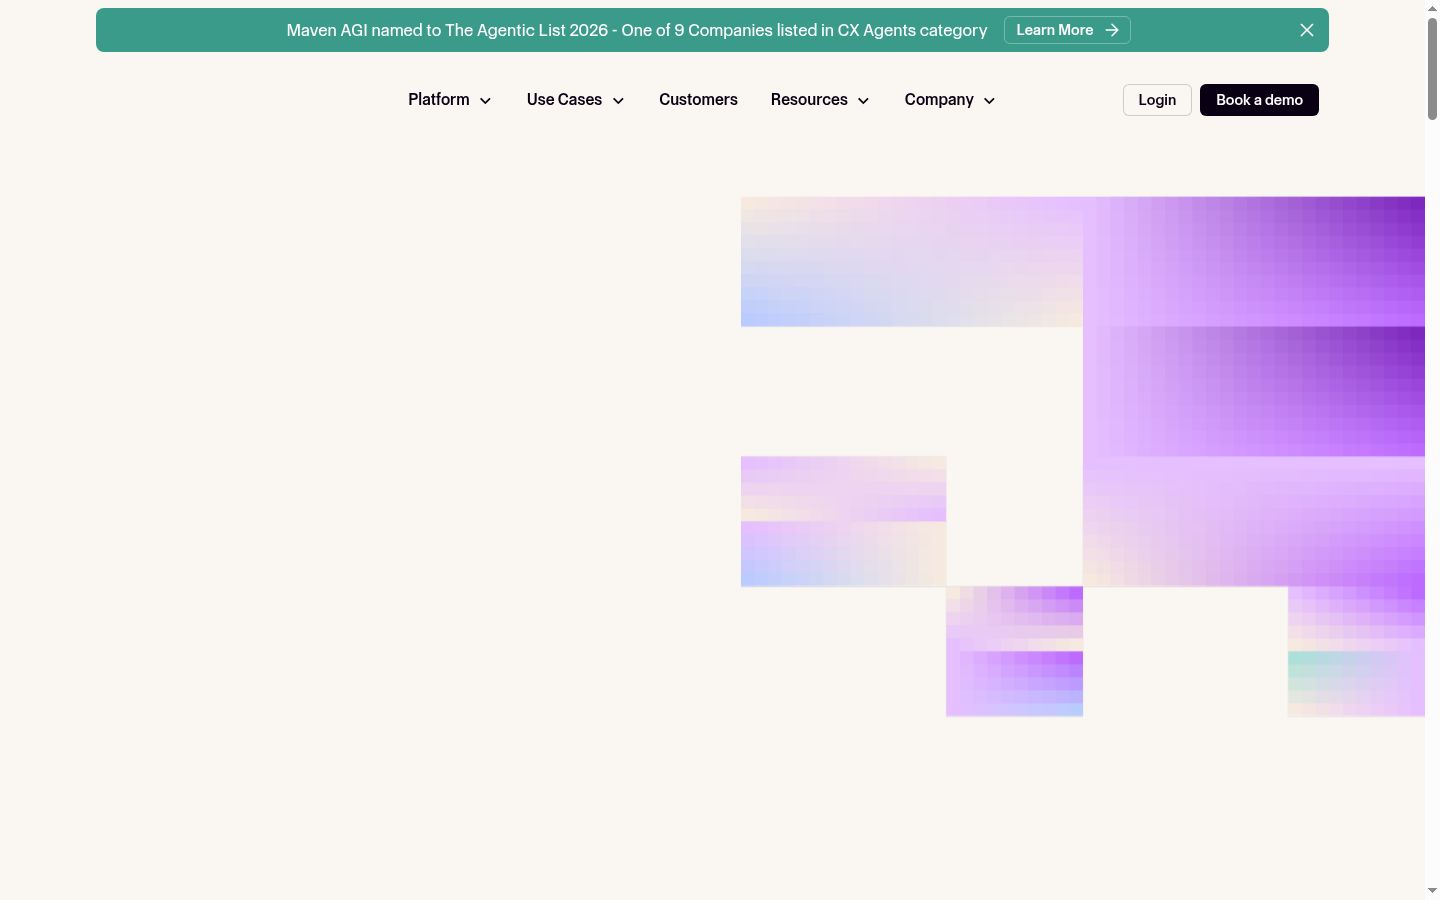
Task: Open the Resources dropdown
Action: [820, 100]
